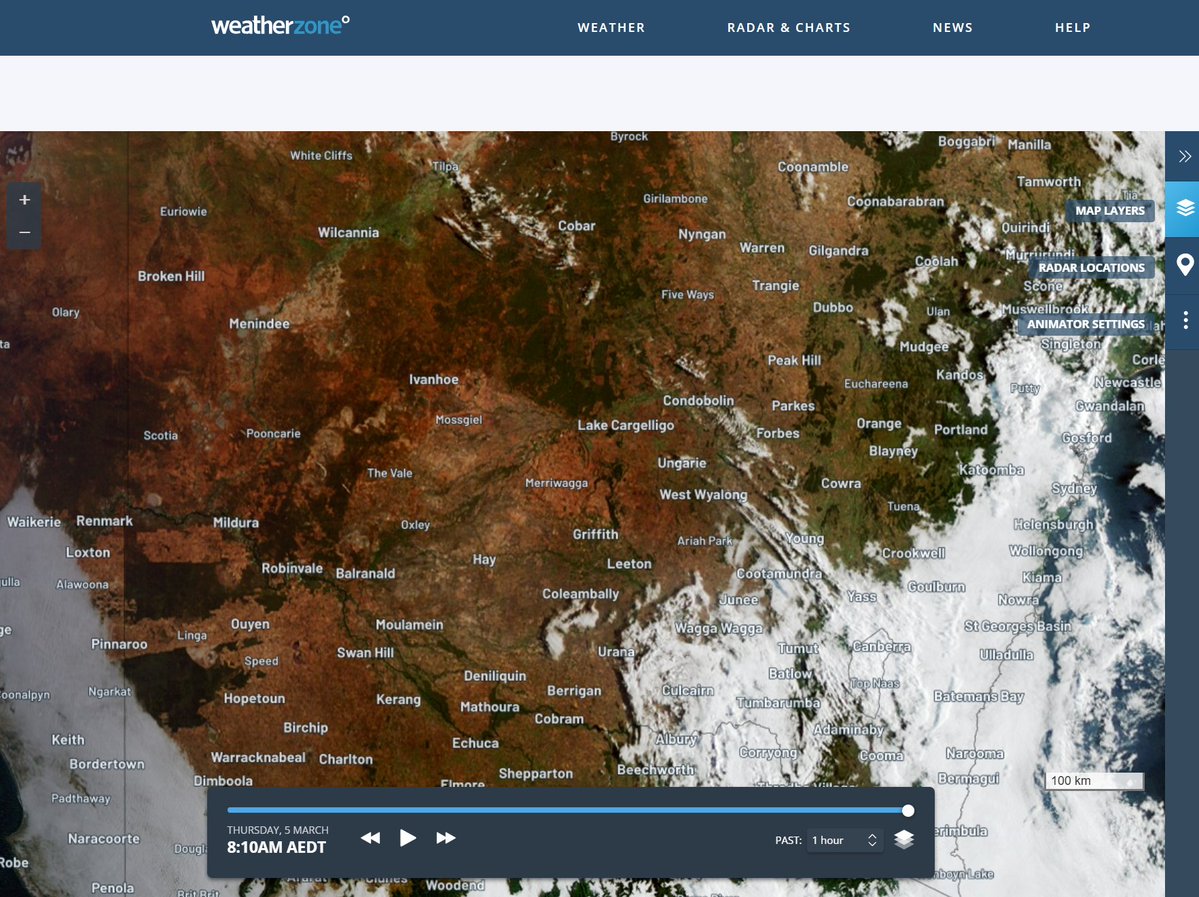Click the Broken Hill map label
The height and width of the screenshot is (897, 1199).
pos(171,276)
